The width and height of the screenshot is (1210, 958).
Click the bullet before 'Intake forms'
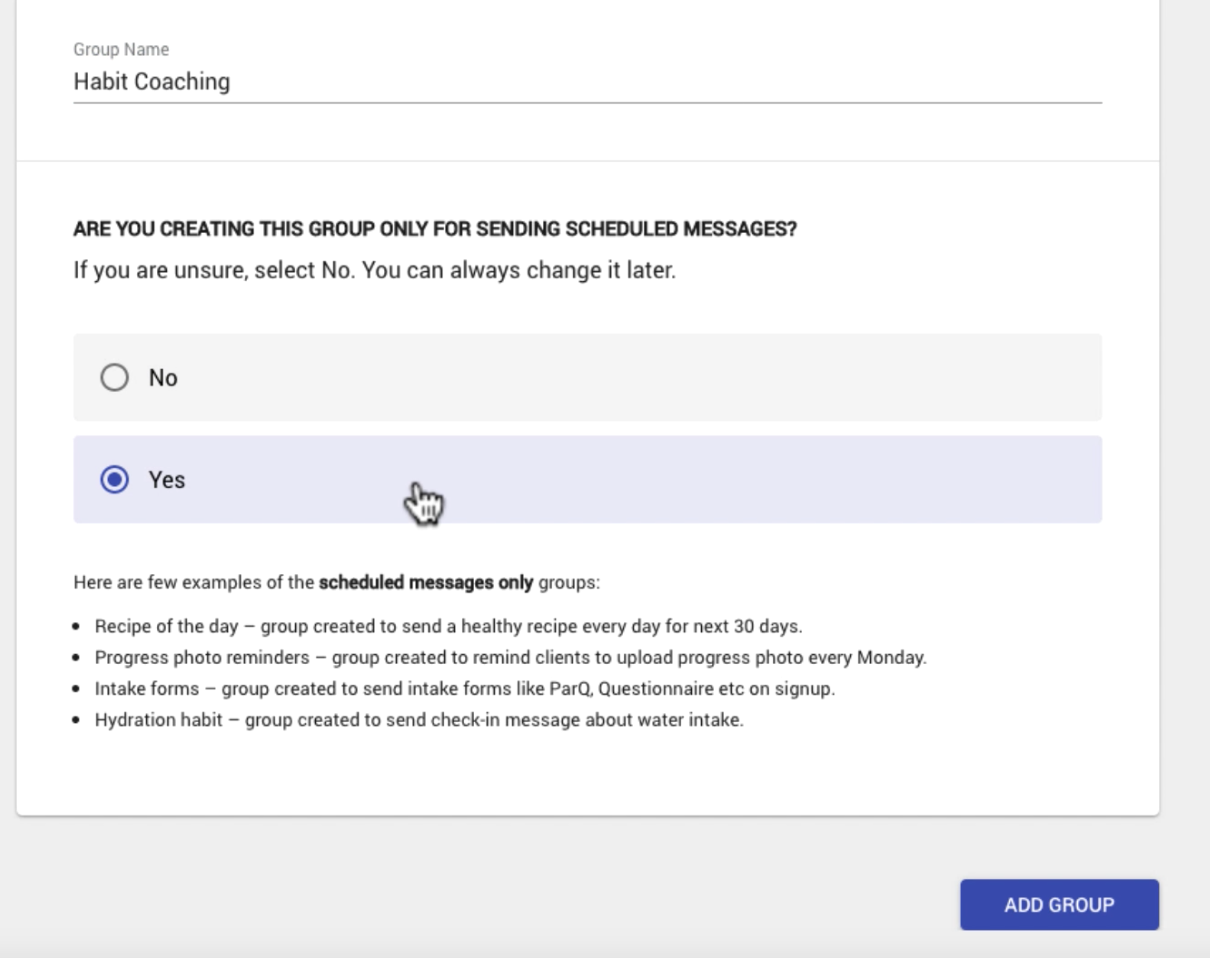[x=78, y=690]
